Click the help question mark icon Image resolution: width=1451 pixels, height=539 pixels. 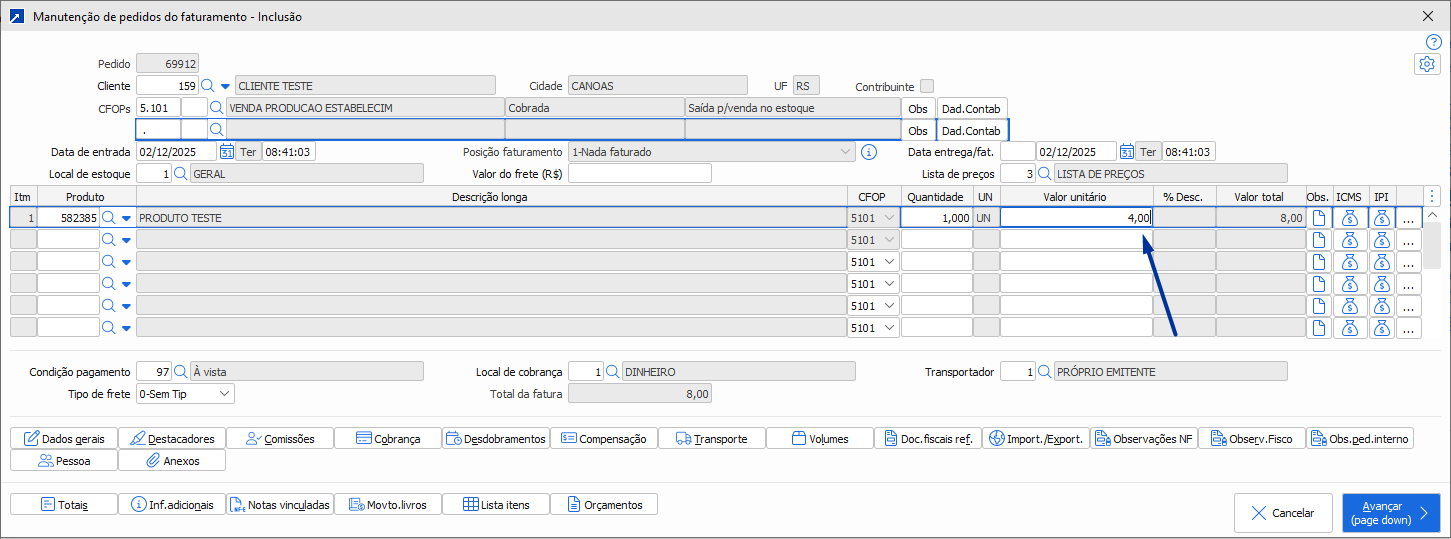(x=1433, y=42)
